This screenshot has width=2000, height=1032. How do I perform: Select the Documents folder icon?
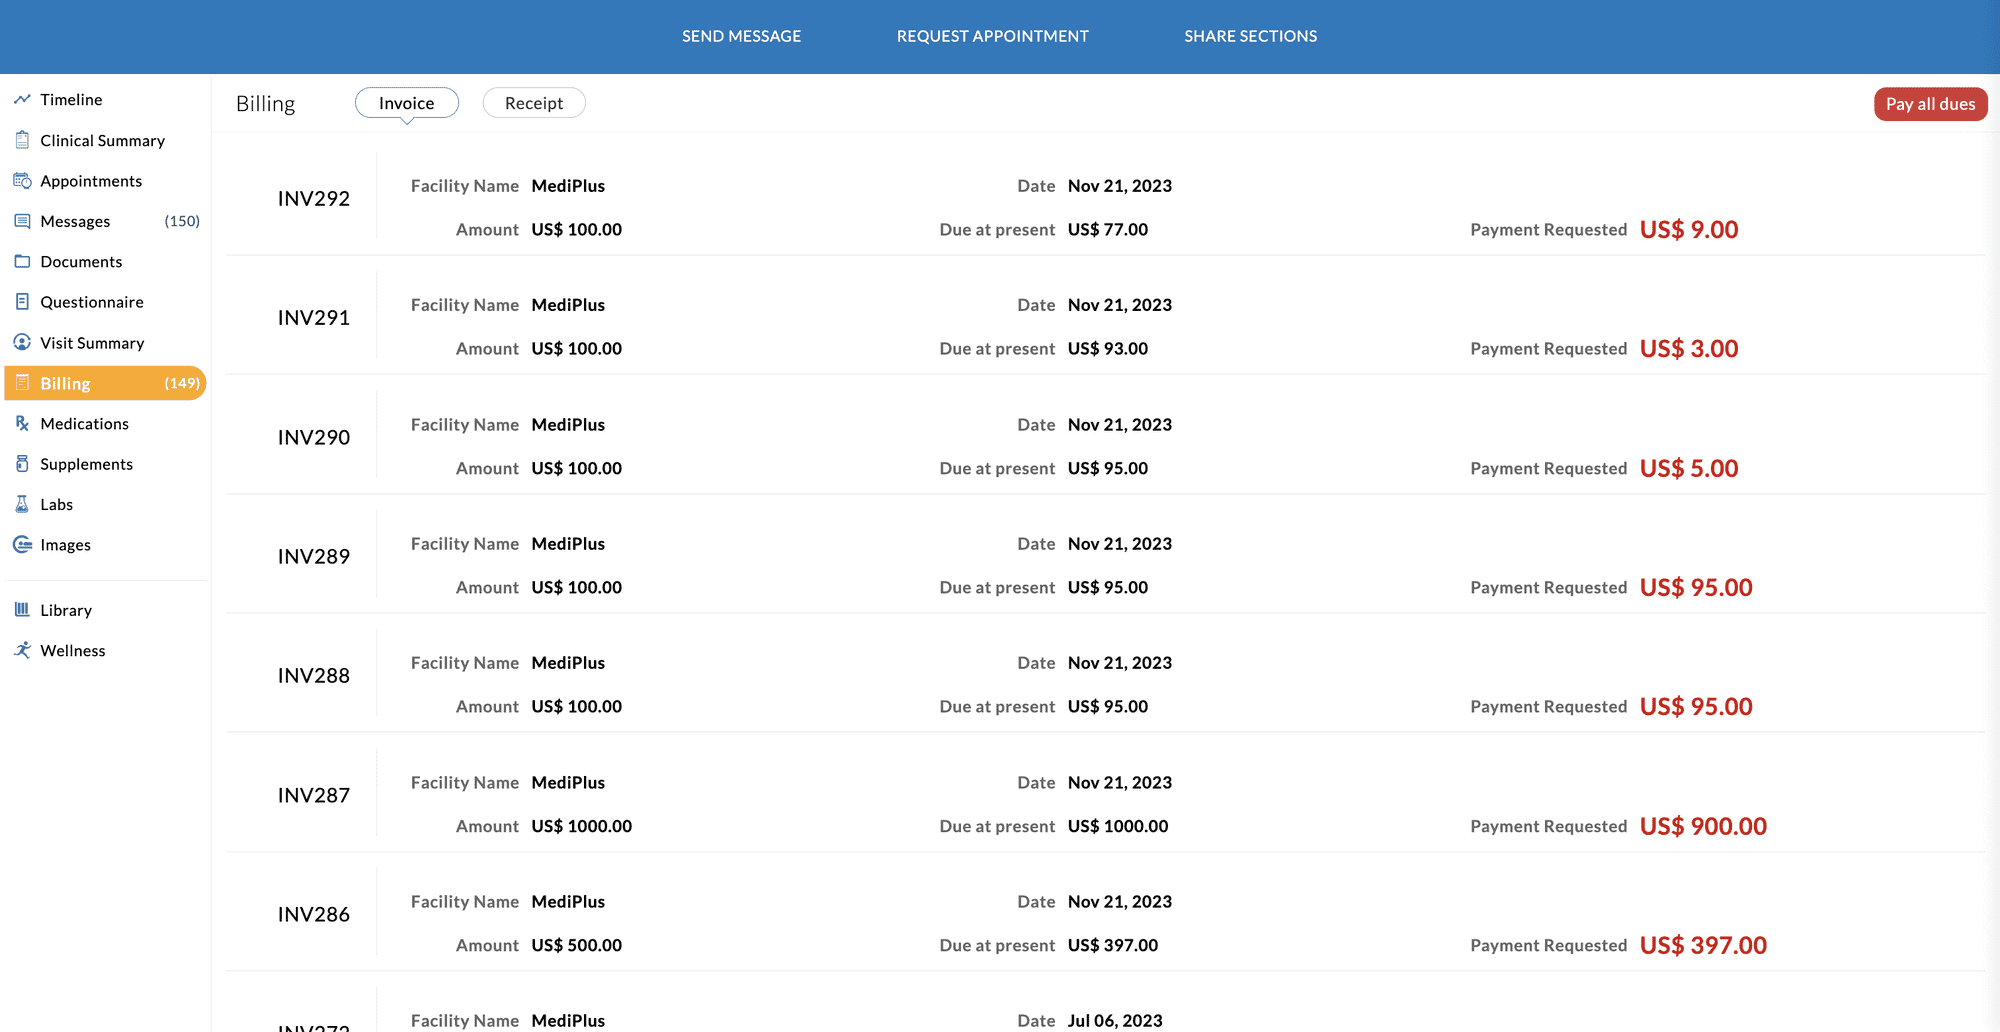pyautogui.click(x=22, y=261)
